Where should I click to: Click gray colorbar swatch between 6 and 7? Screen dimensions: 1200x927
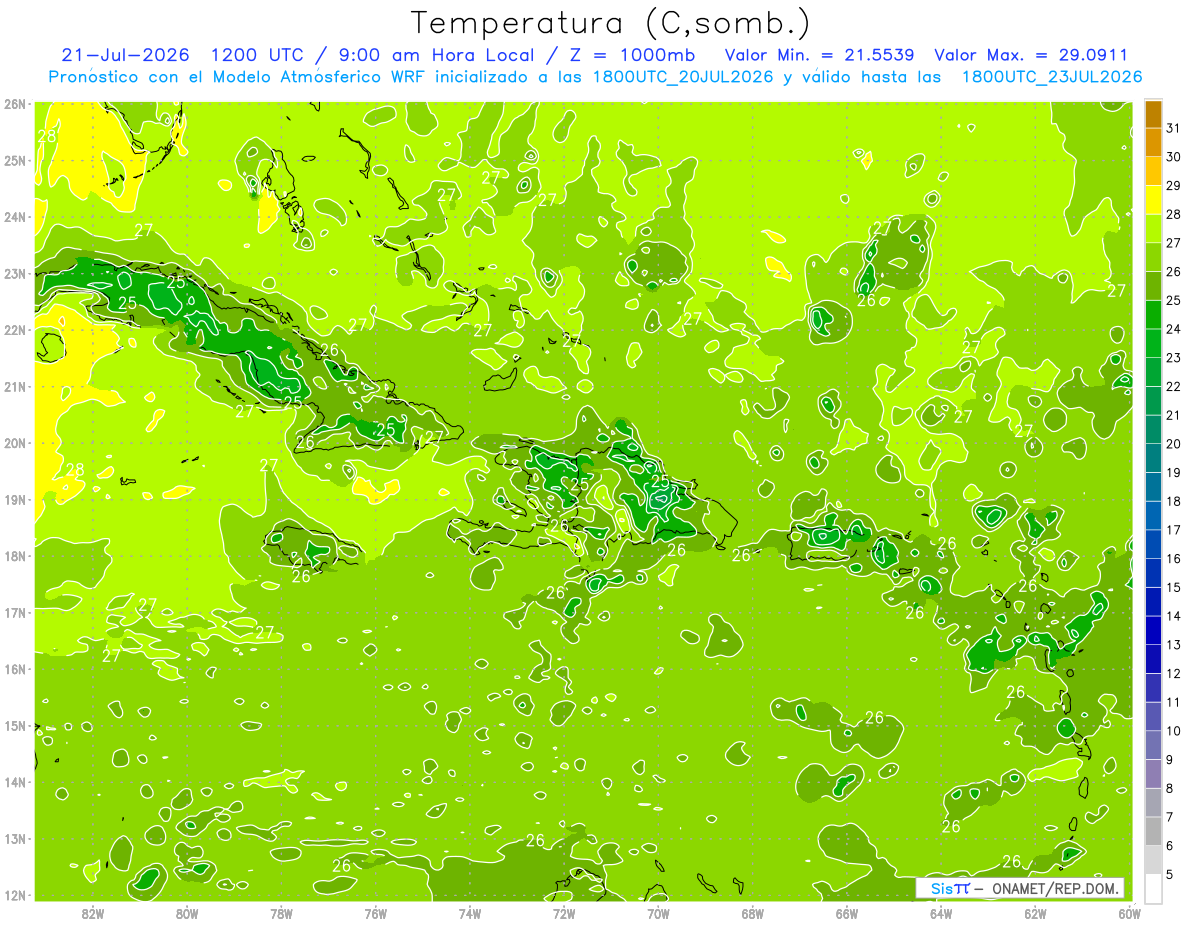(x=1153, y=831)
